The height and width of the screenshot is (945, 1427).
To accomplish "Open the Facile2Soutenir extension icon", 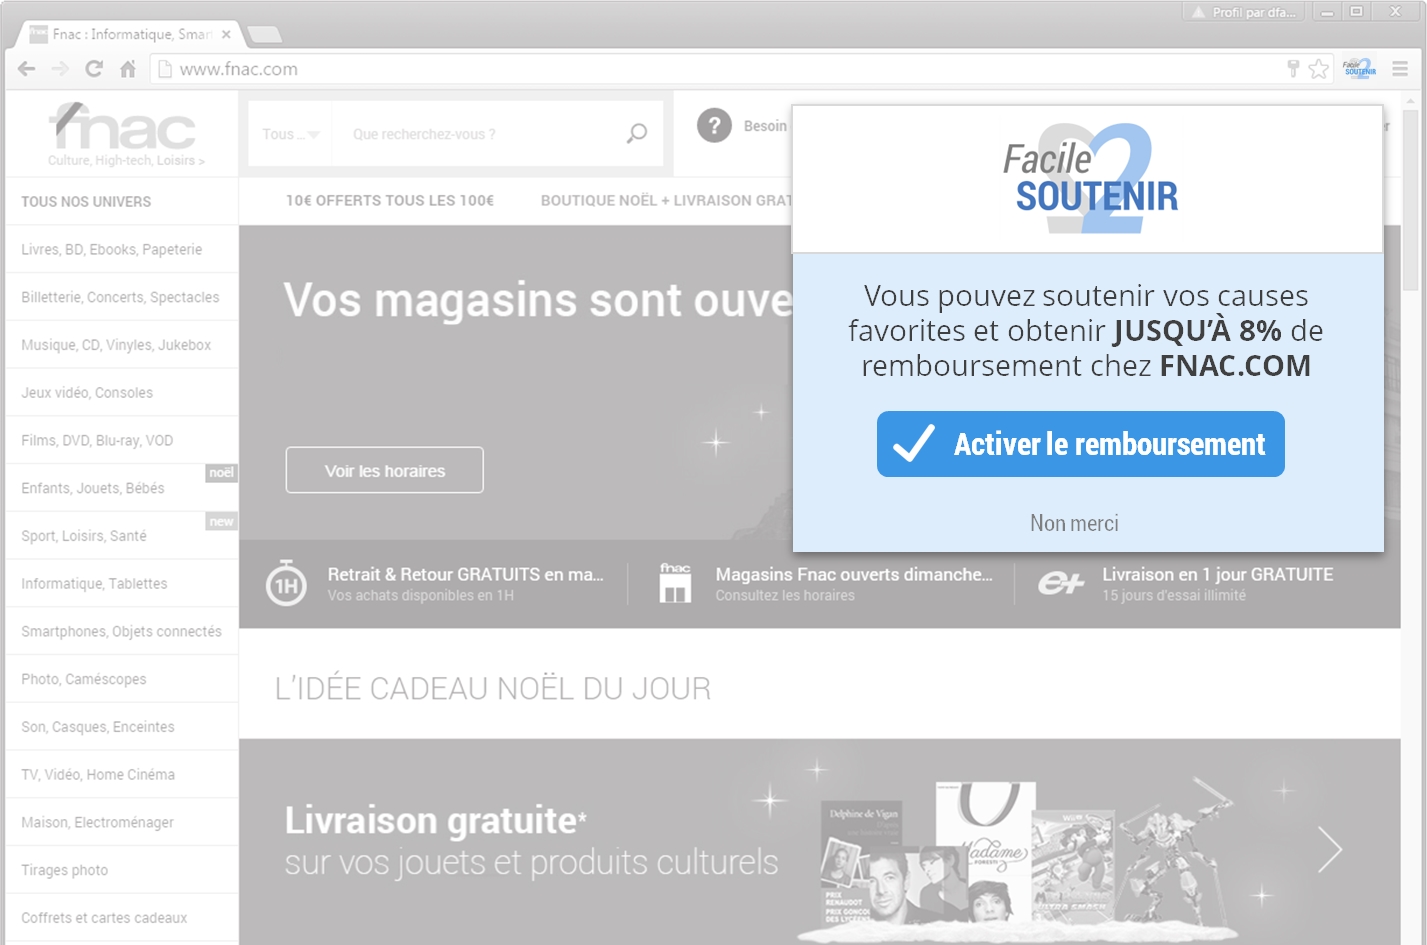I will (1359, 69).
